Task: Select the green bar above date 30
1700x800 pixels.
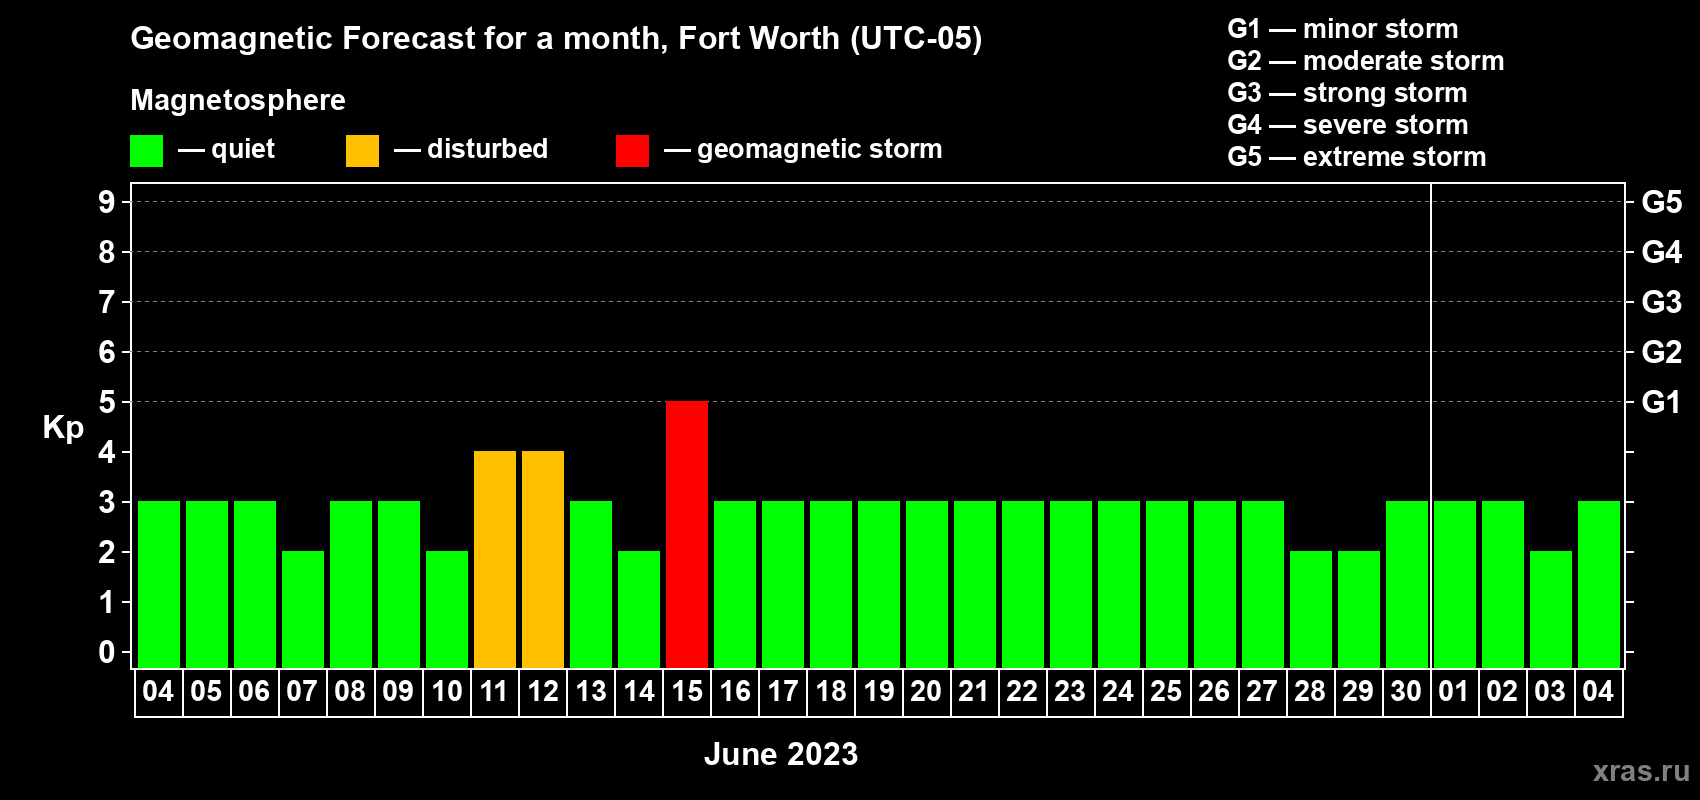Action: coord(1407,585)
